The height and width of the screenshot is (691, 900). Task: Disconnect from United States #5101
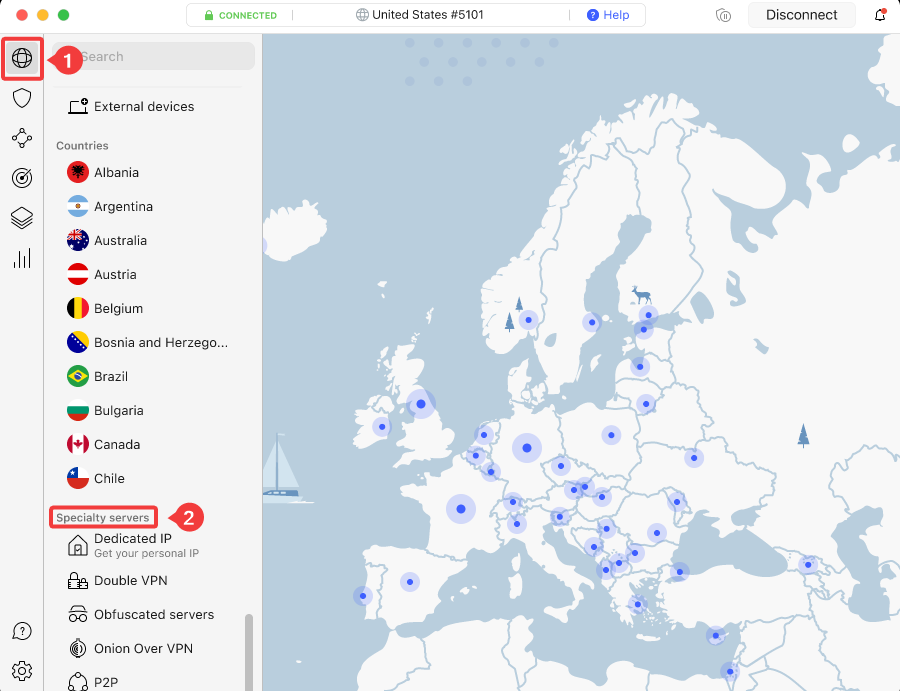[x=802, y=15]
